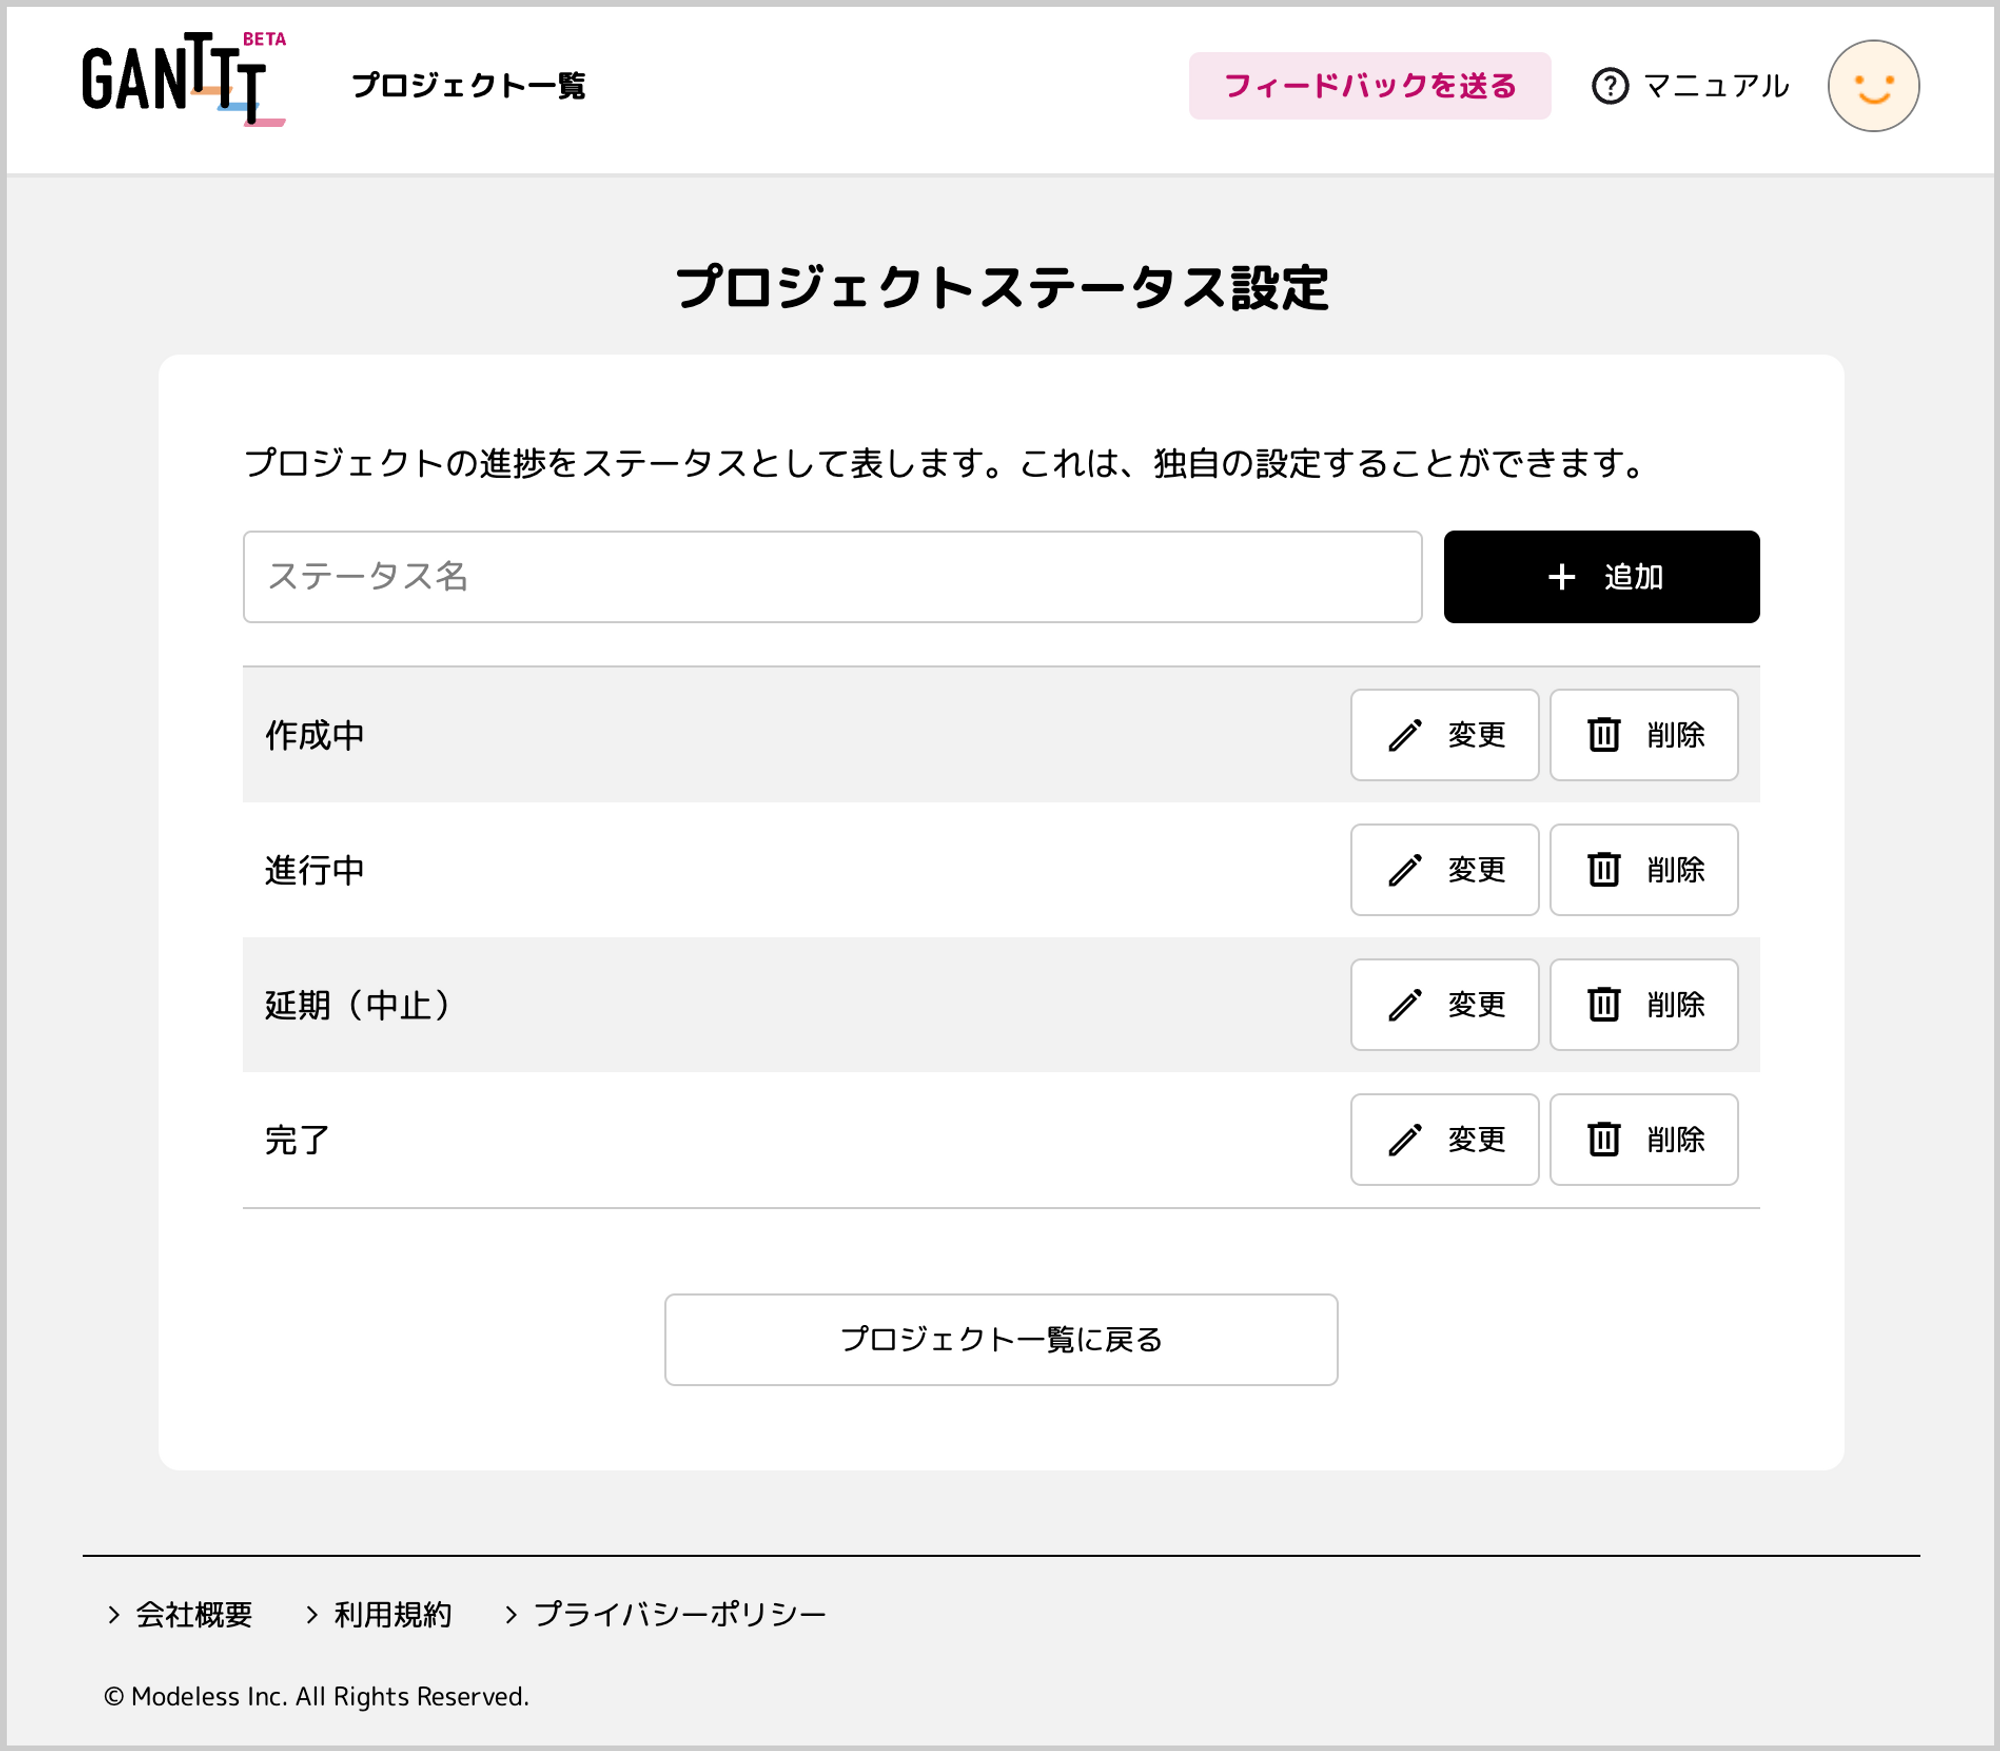Image resolution: width=2000 pixels, height=1751 pixels.
Task: Open the プライバシーポリシー footer link
Action: pos(679,1615)
